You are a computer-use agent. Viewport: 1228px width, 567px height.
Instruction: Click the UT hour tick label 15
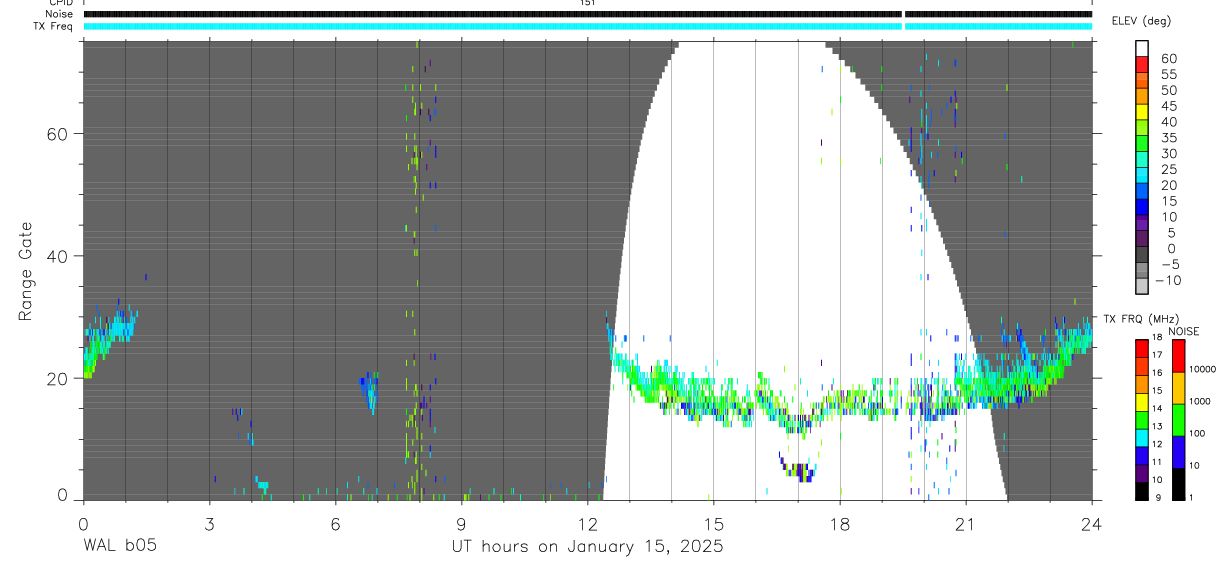pyautogui.click(x=713, y=523)
